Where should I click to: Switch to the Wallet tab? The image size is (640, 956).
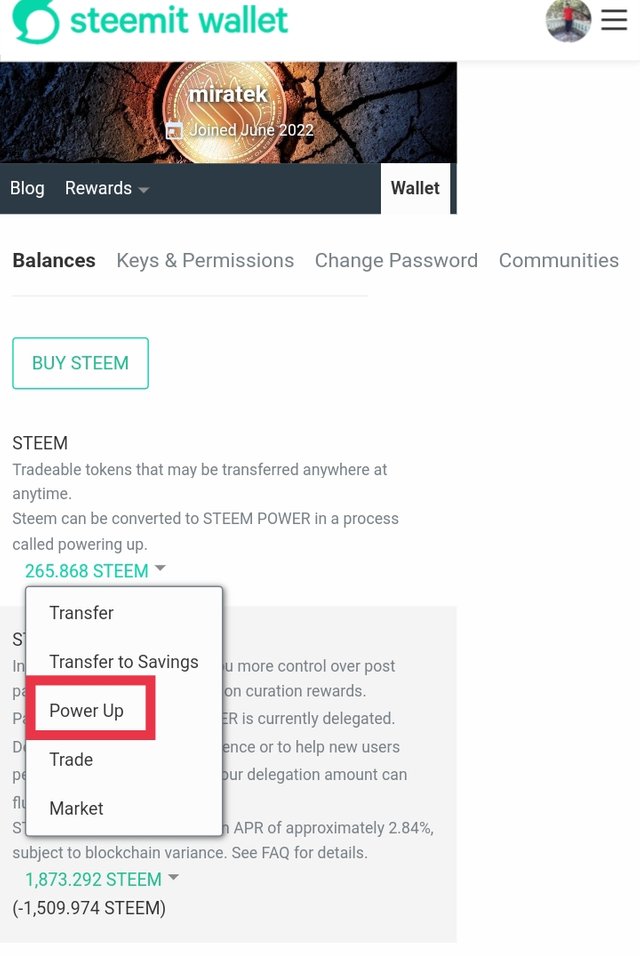coord(415,188)
